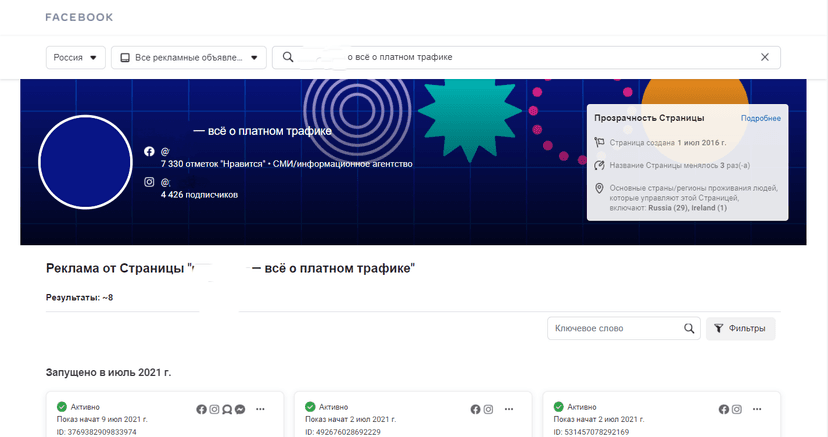Open the Россия country dropdown

tap(76, 58)
